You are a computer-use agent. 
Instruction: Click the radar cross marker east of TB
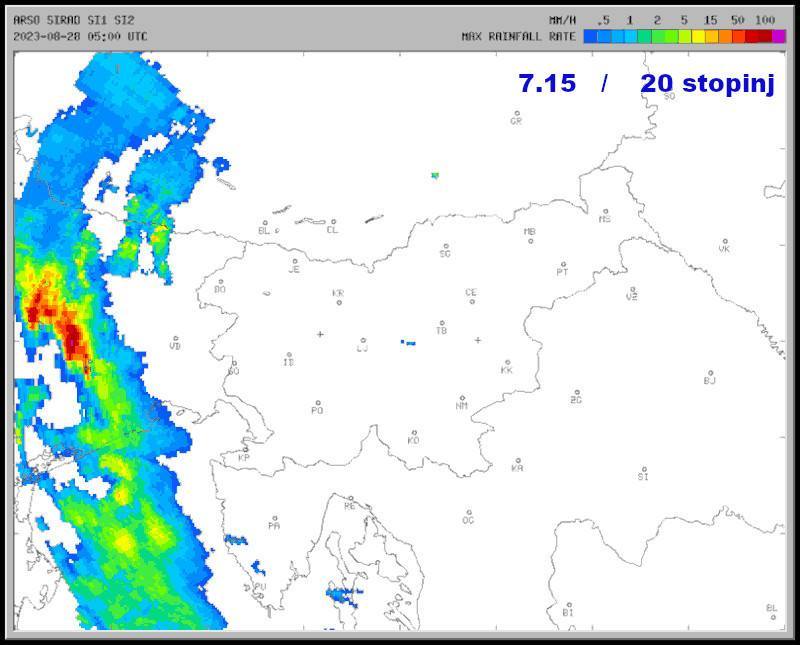477,340
